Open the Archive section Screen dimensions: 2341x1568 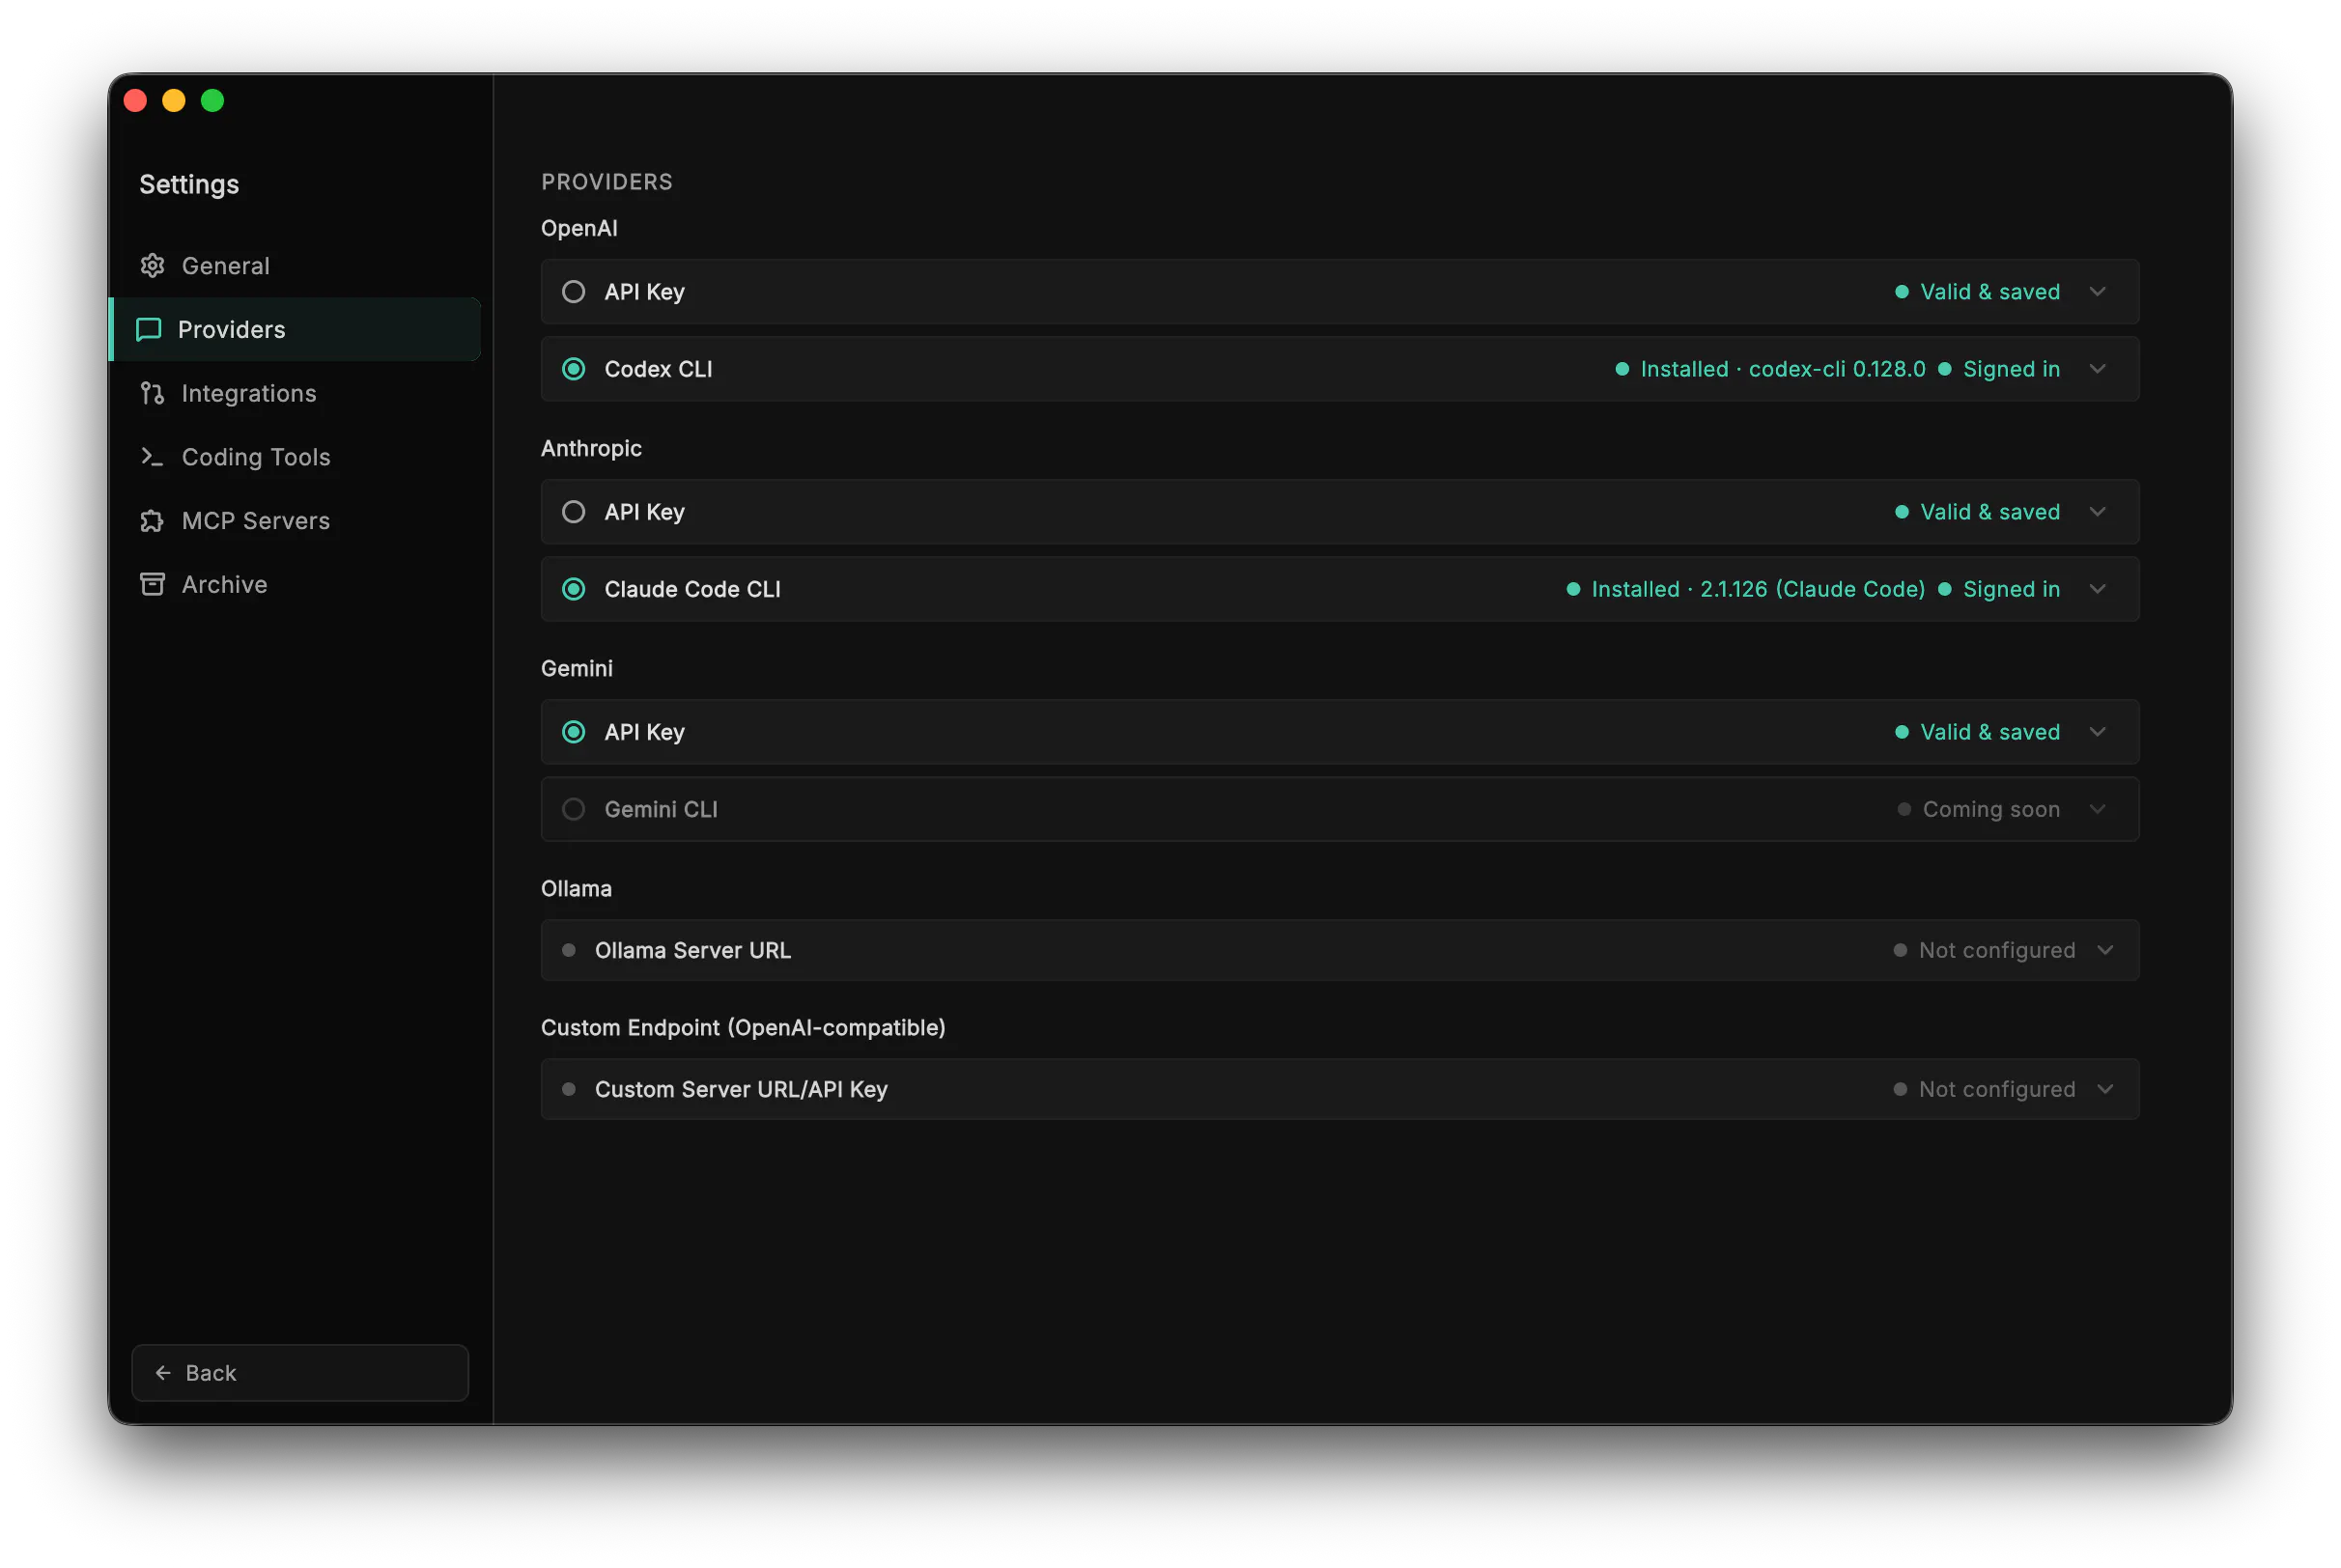tap(295, 585)
